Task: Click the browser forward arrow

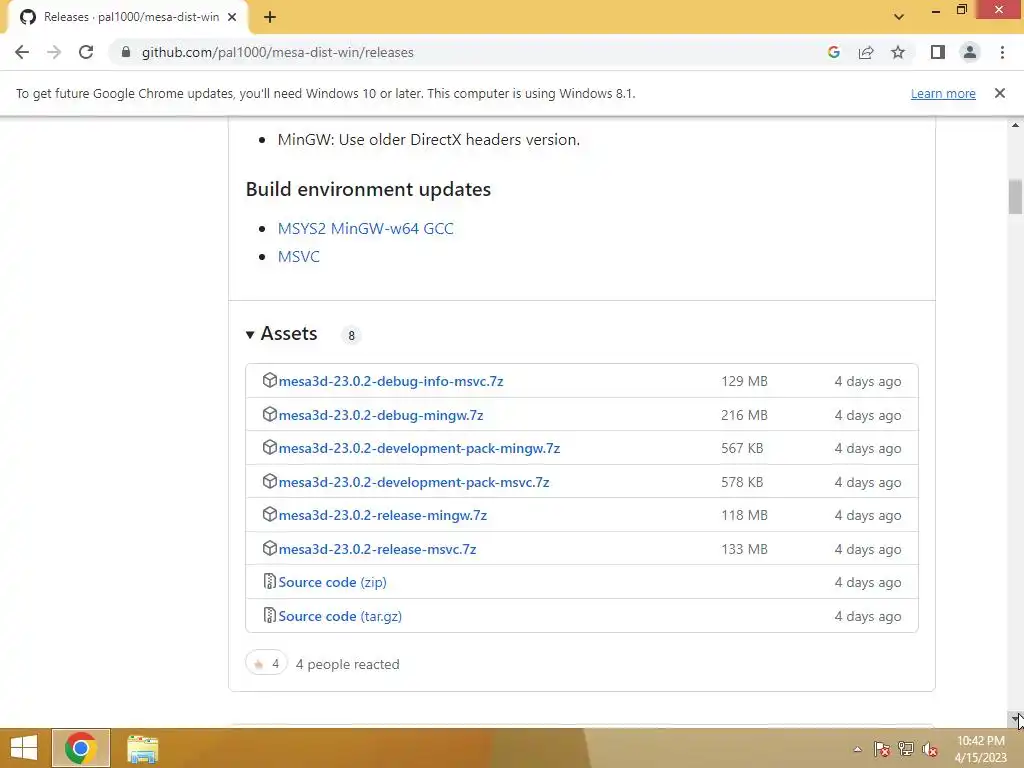Action: 54,52
